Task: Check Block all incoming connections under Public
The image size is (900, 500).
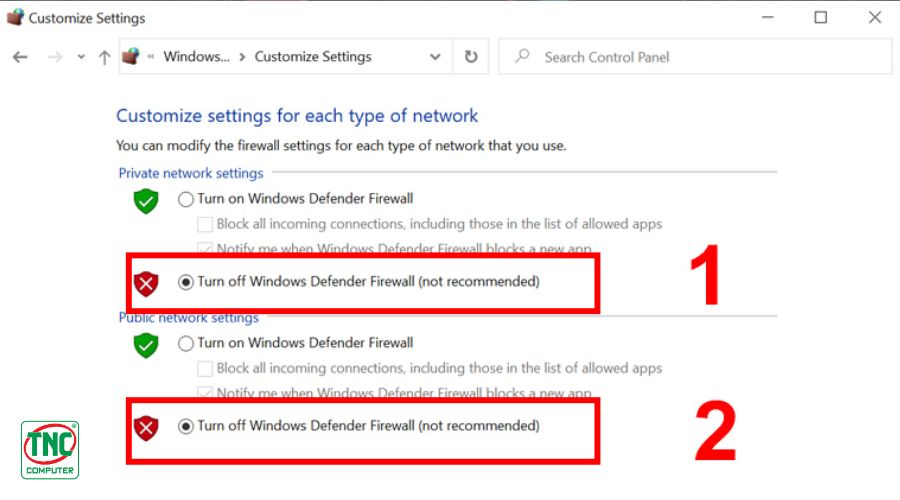Action: 205,368
